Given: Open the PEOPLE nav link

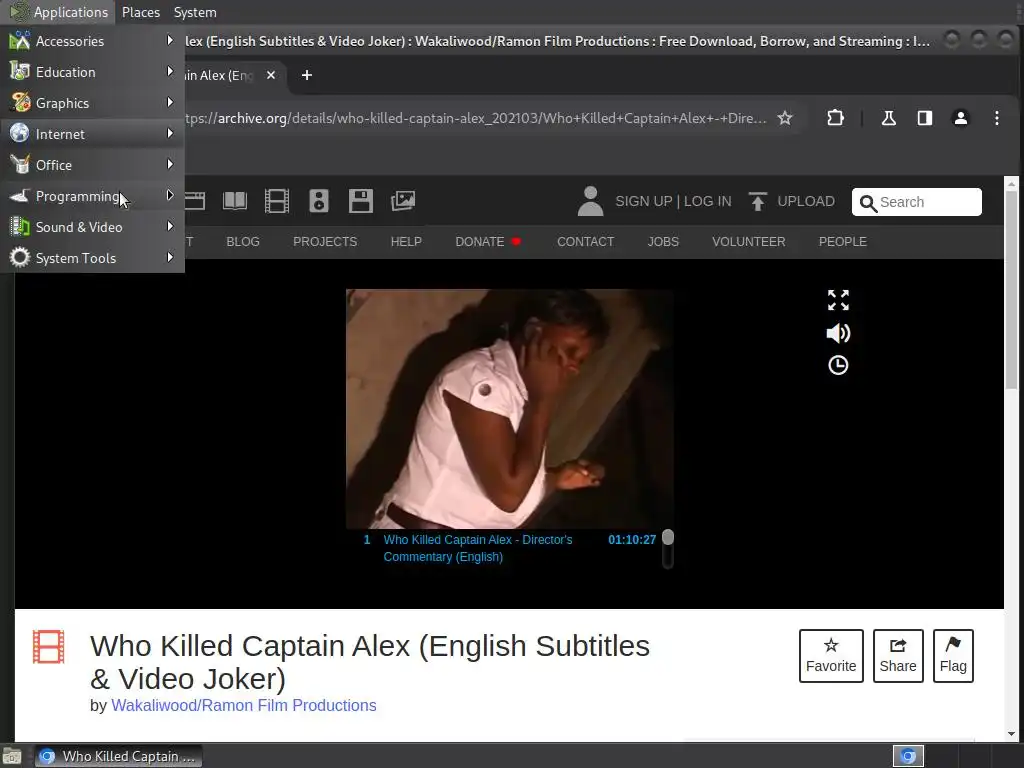Looking at the screenshot, I should coord(843,242).
